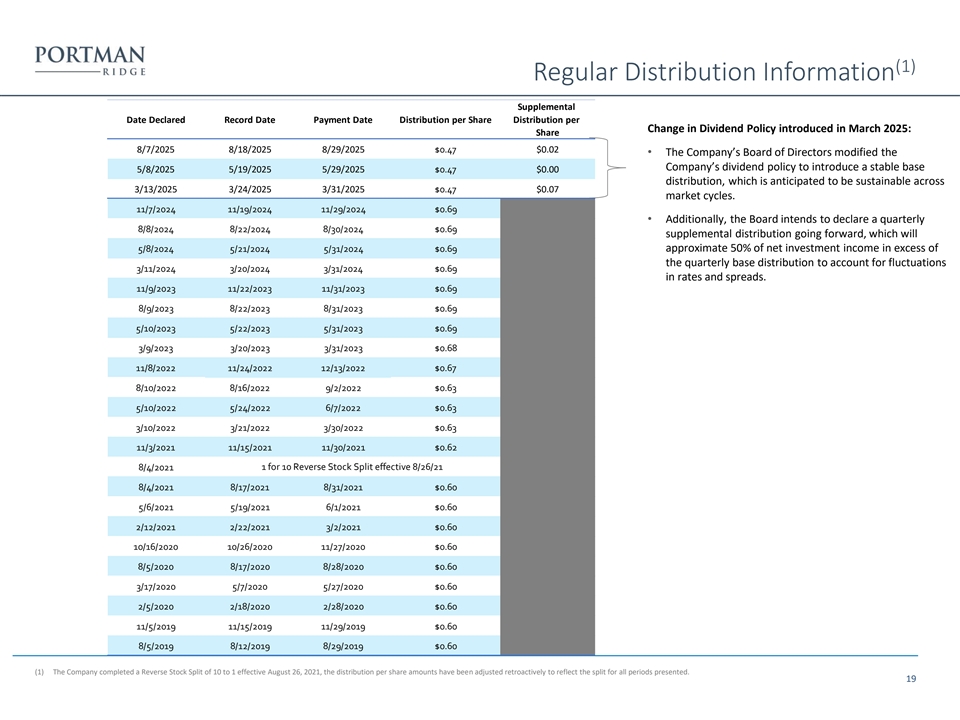Click the 'Distribution per Share' column header
960x720 pixels.
pyautogui.click(x=445, y=120)
